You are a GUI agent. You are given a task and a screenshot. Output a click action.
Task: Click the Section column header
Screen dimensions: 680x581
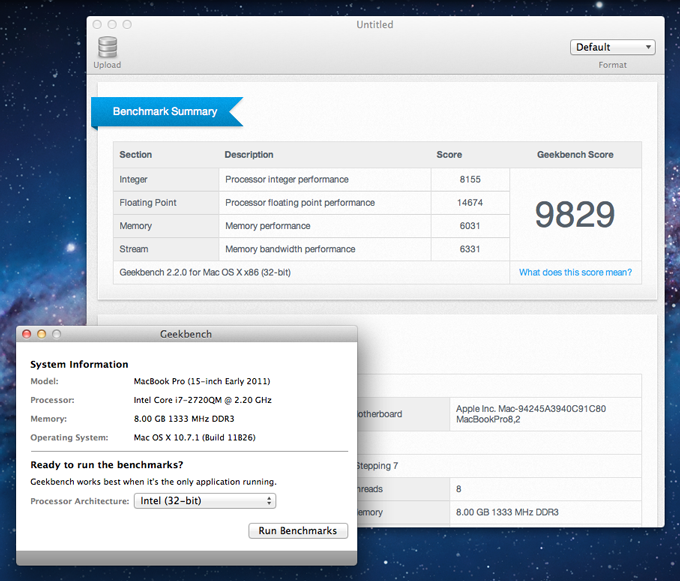pyautogui.click(x=136, y=155)
